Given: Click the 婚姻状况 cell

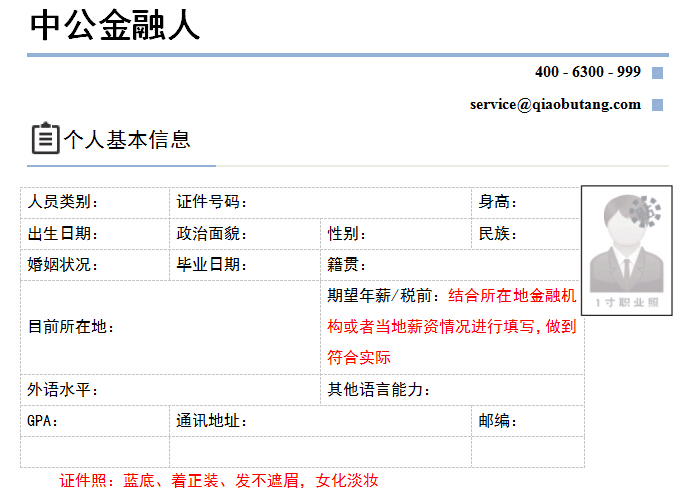Looking at the screenshot, I should tap(95, 265).
